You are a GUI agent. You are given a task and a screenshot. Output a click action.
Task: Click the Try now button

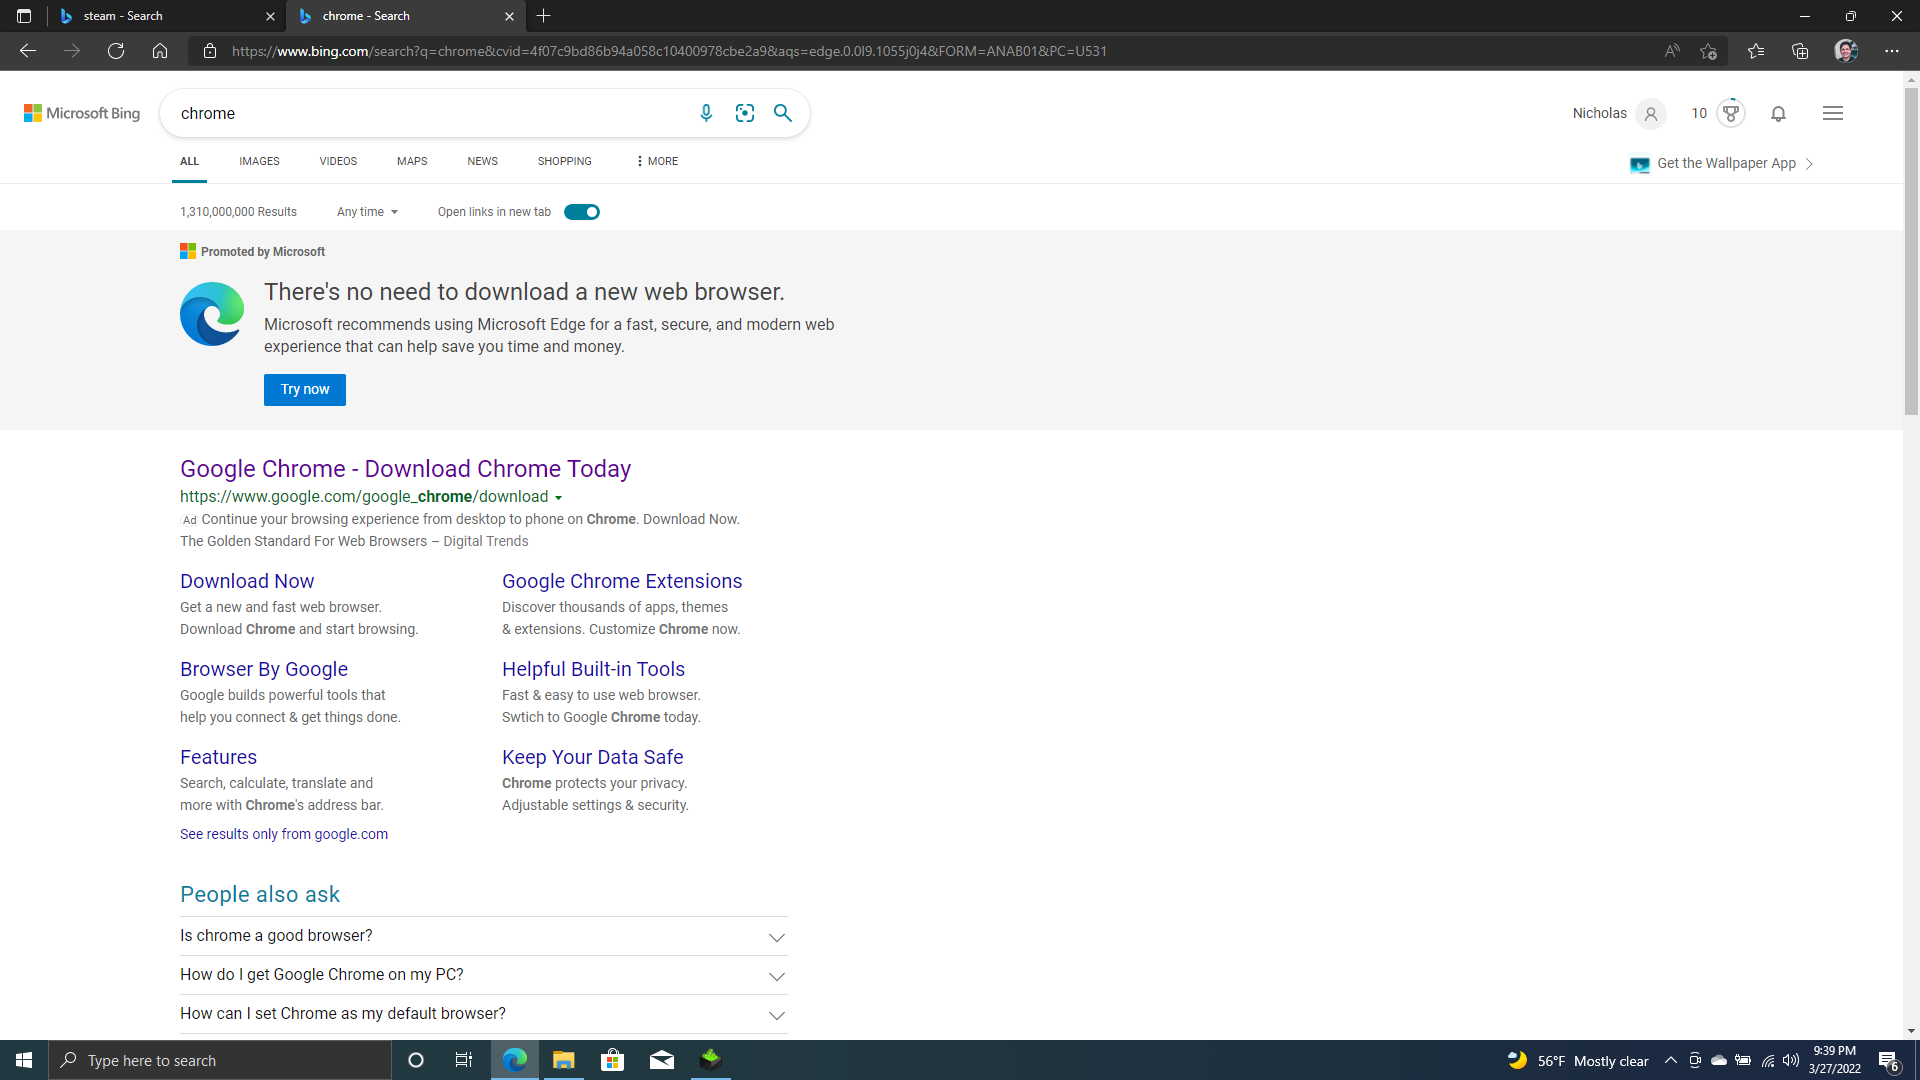(305, 390)
